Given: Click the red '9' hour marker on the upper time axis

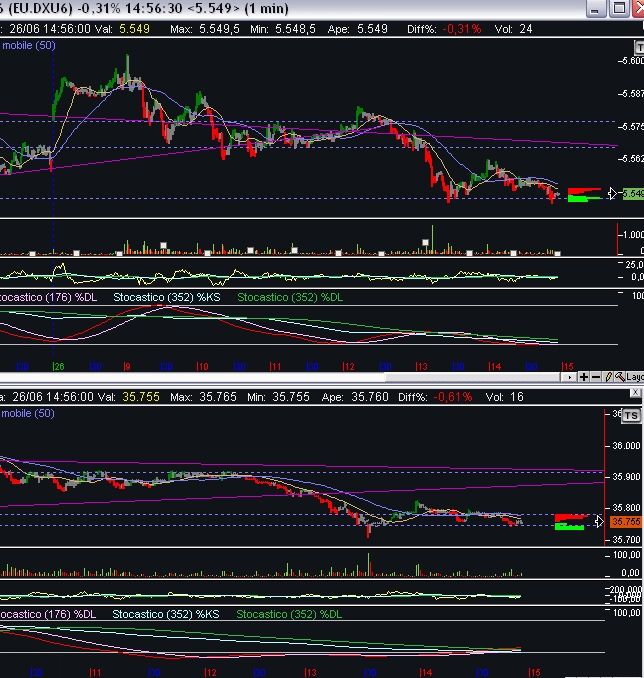Looking at the screenshot, I should coord(126,367).
